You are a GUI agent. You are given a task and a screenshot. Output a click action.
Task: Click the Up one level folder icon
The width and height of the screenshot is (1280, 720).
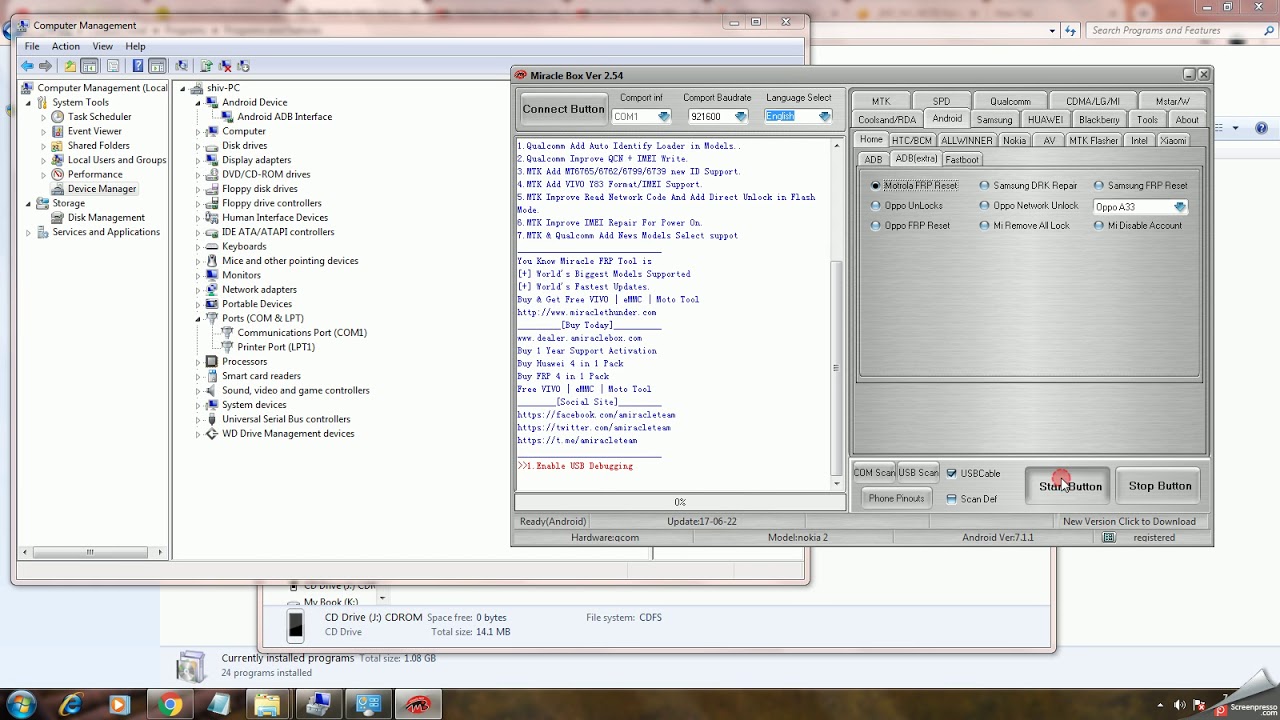tap(70, 66)
